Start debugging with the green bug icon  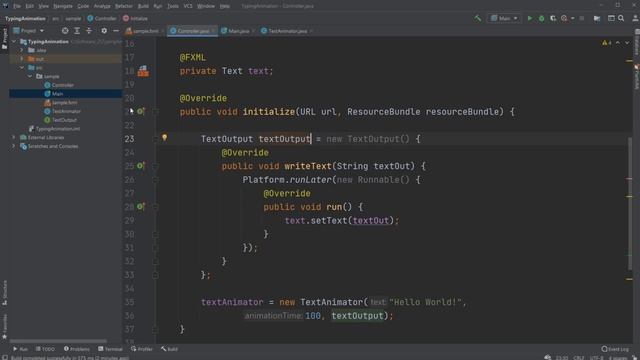click(x=542, y=18)
